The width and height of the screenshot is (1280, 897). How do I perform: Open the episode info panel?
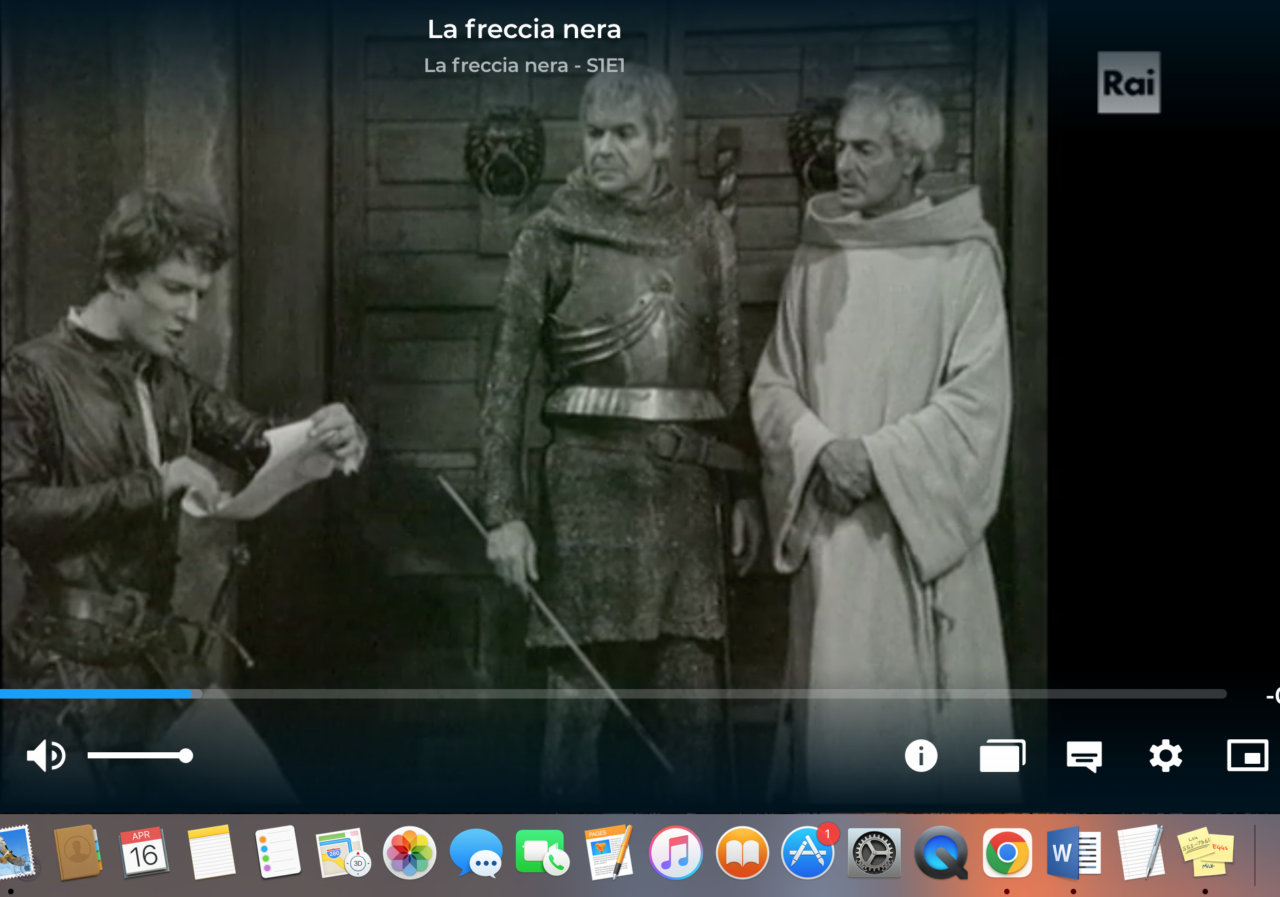[921, 756]
